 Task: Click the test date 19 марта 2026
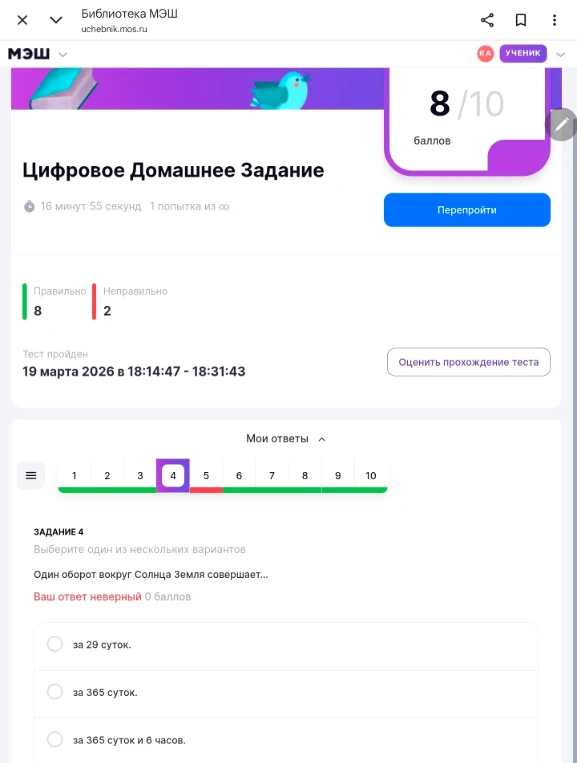[x=134, y=371]
